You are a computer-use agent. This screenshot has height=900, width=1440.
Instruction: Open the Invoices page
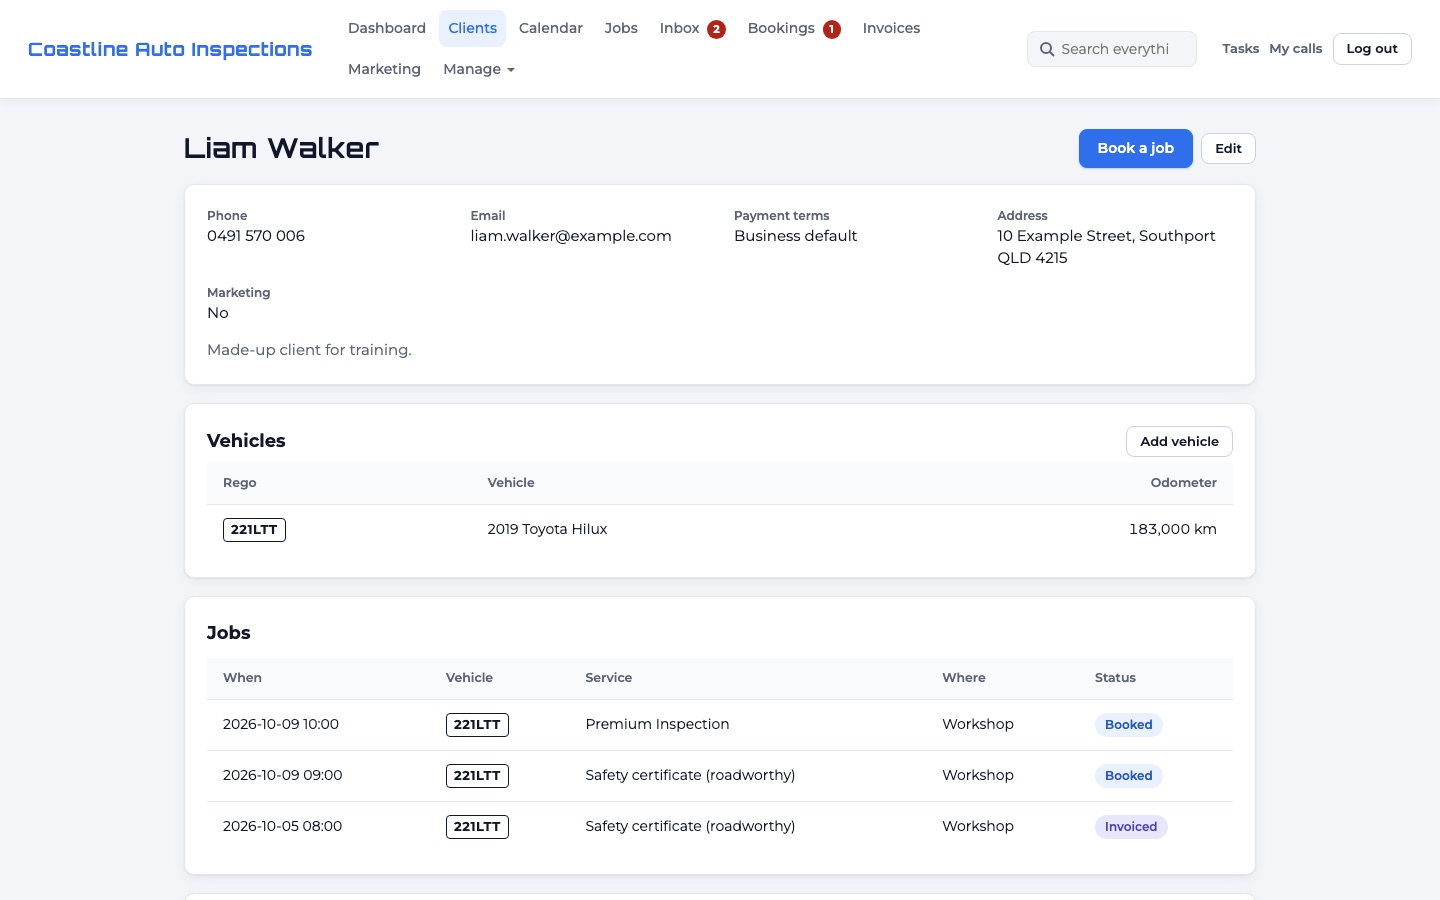click(891, 28)
